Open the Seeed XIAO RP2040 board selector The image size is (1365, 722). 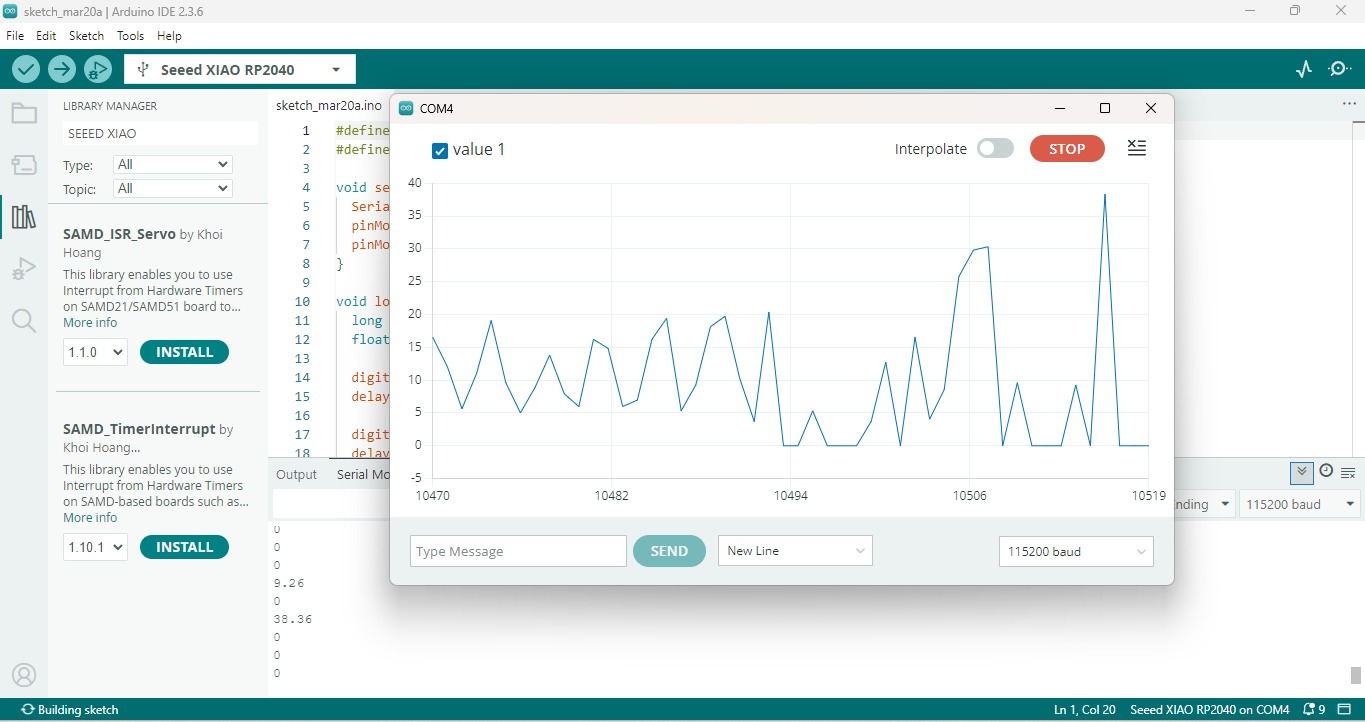[x=240, y=70]
